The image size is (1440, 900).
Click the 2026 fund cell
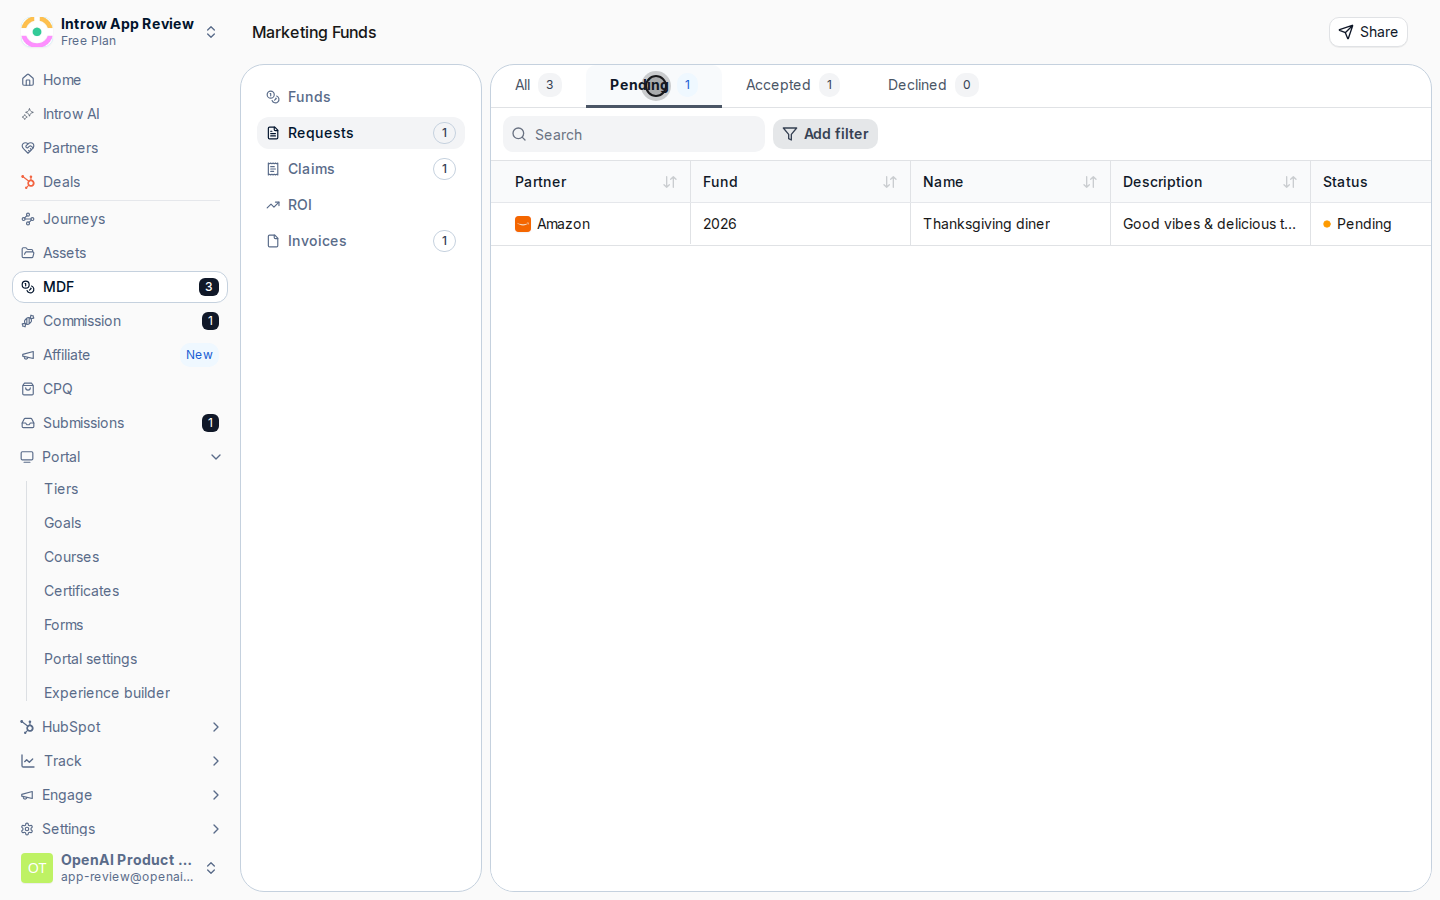tap(801, 224)
